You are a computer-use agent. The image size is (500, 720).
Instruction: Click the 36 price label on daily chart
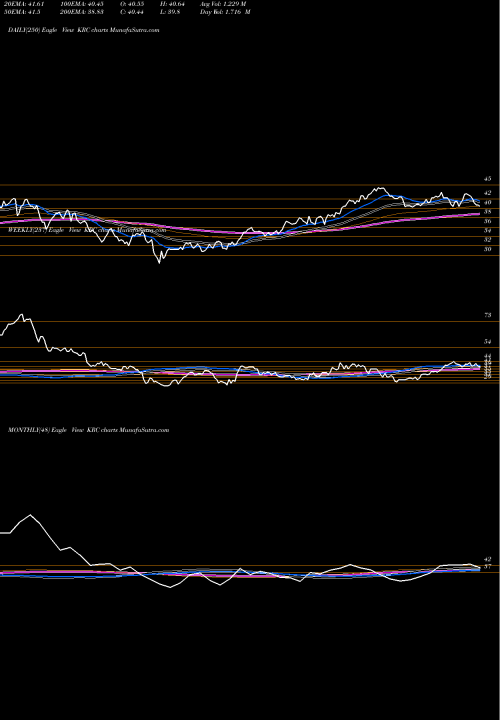[488, 221]
